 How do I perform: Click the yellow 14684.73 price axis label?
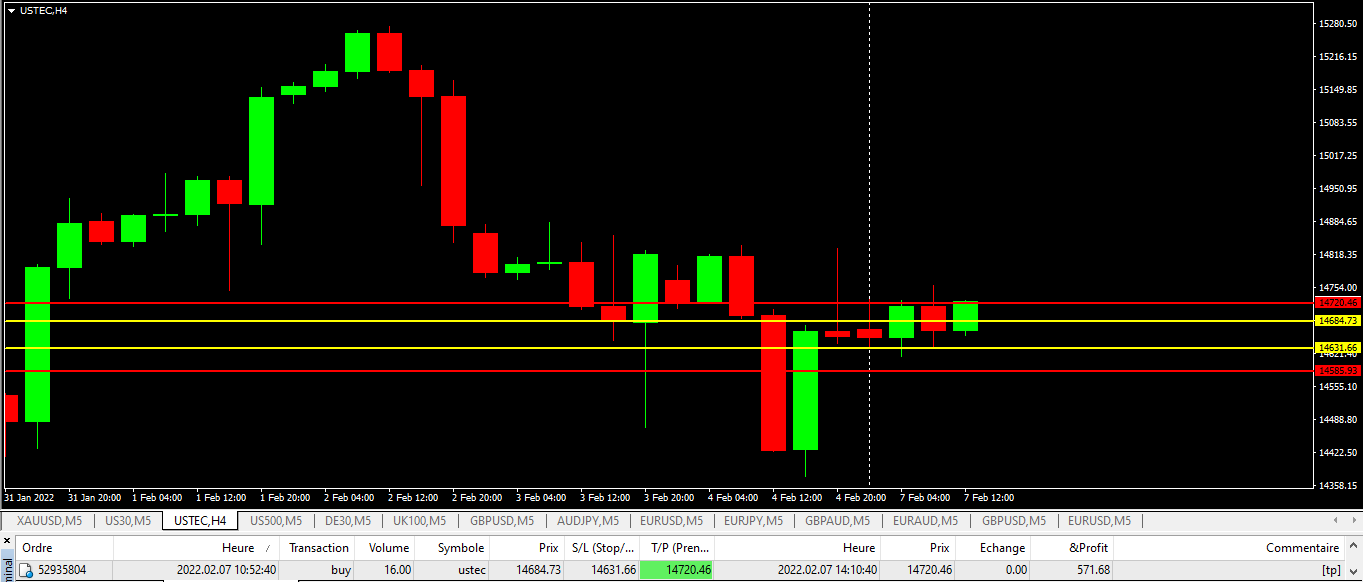(1338, 321)
